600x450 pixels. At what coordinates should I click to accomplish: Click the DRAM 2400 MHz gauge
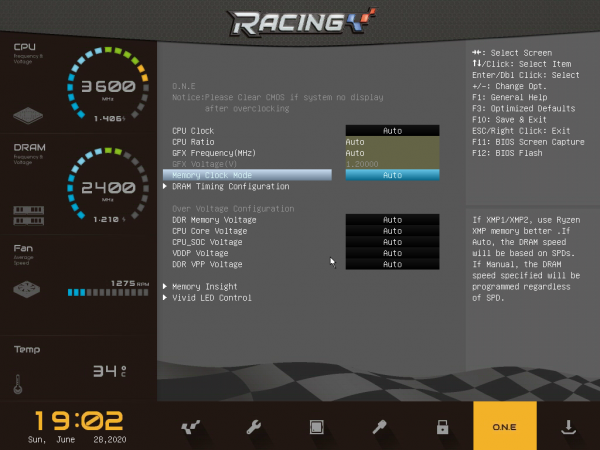point(108,186)
